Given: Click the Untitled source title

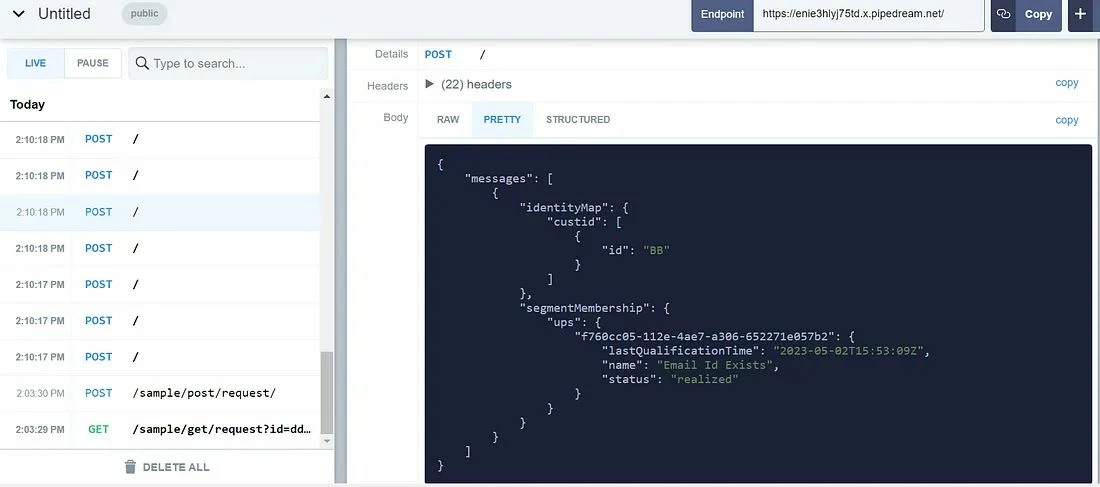Looking at the screenshot, I should click(64, 14).
